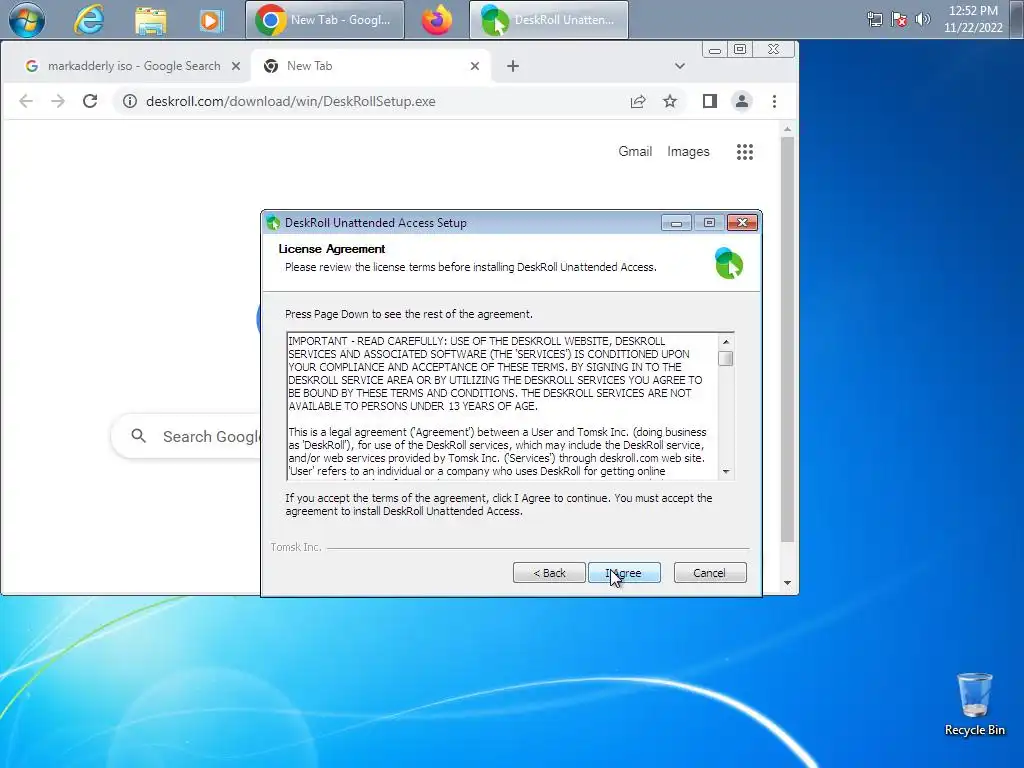This screenshot has width=1024, height=768.
Task: Reload the Chrome page
Action: point(90,101)
